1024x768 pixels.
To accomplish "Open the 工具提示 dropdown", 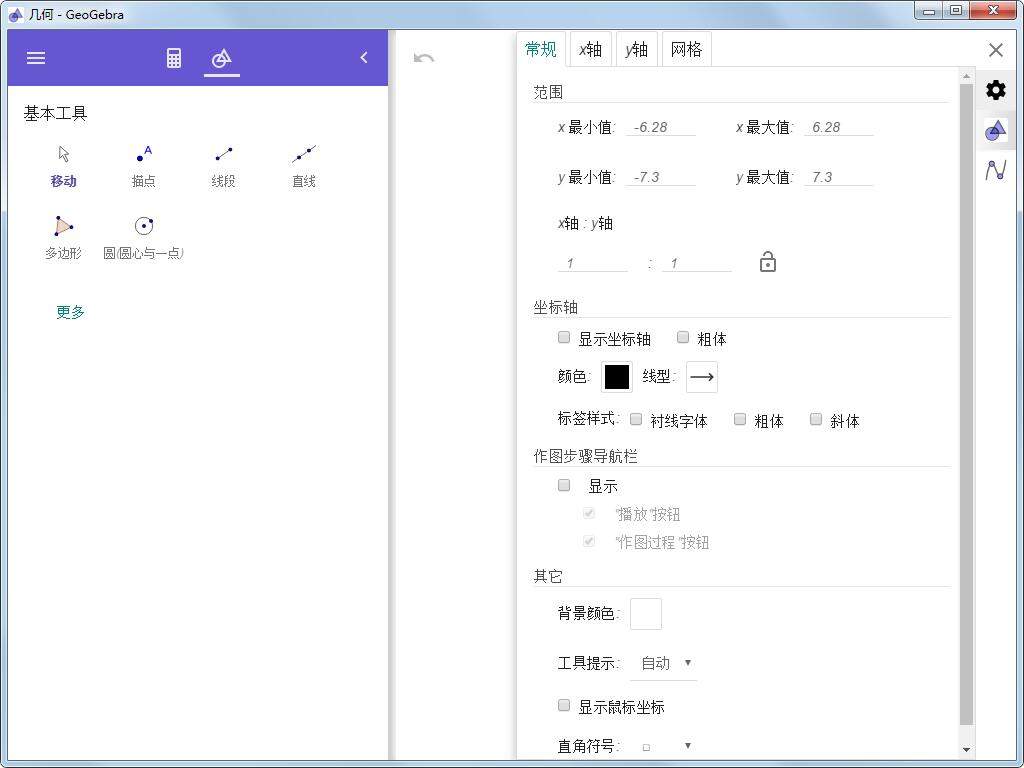I will [x=666, y=663].
